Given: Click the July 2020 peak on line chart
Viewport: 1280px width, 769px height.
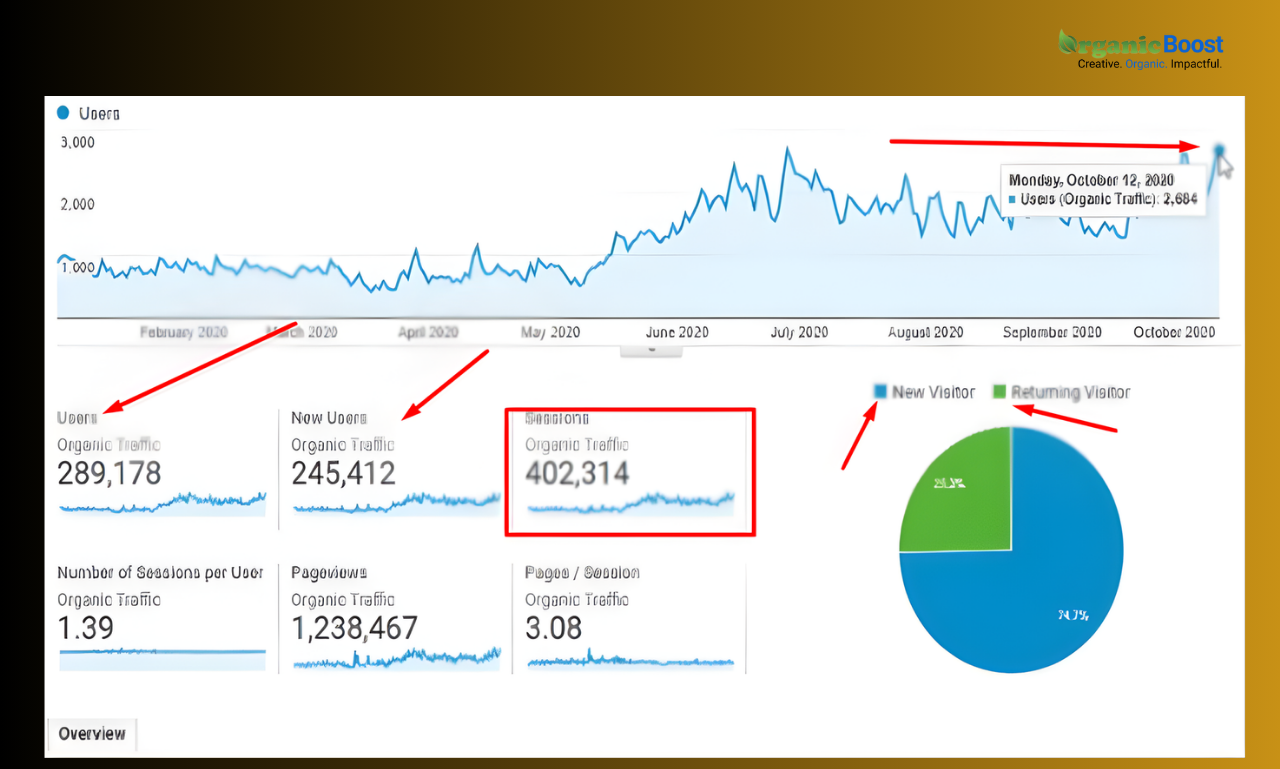Looking at the screenshot, I should coord(788,150).
